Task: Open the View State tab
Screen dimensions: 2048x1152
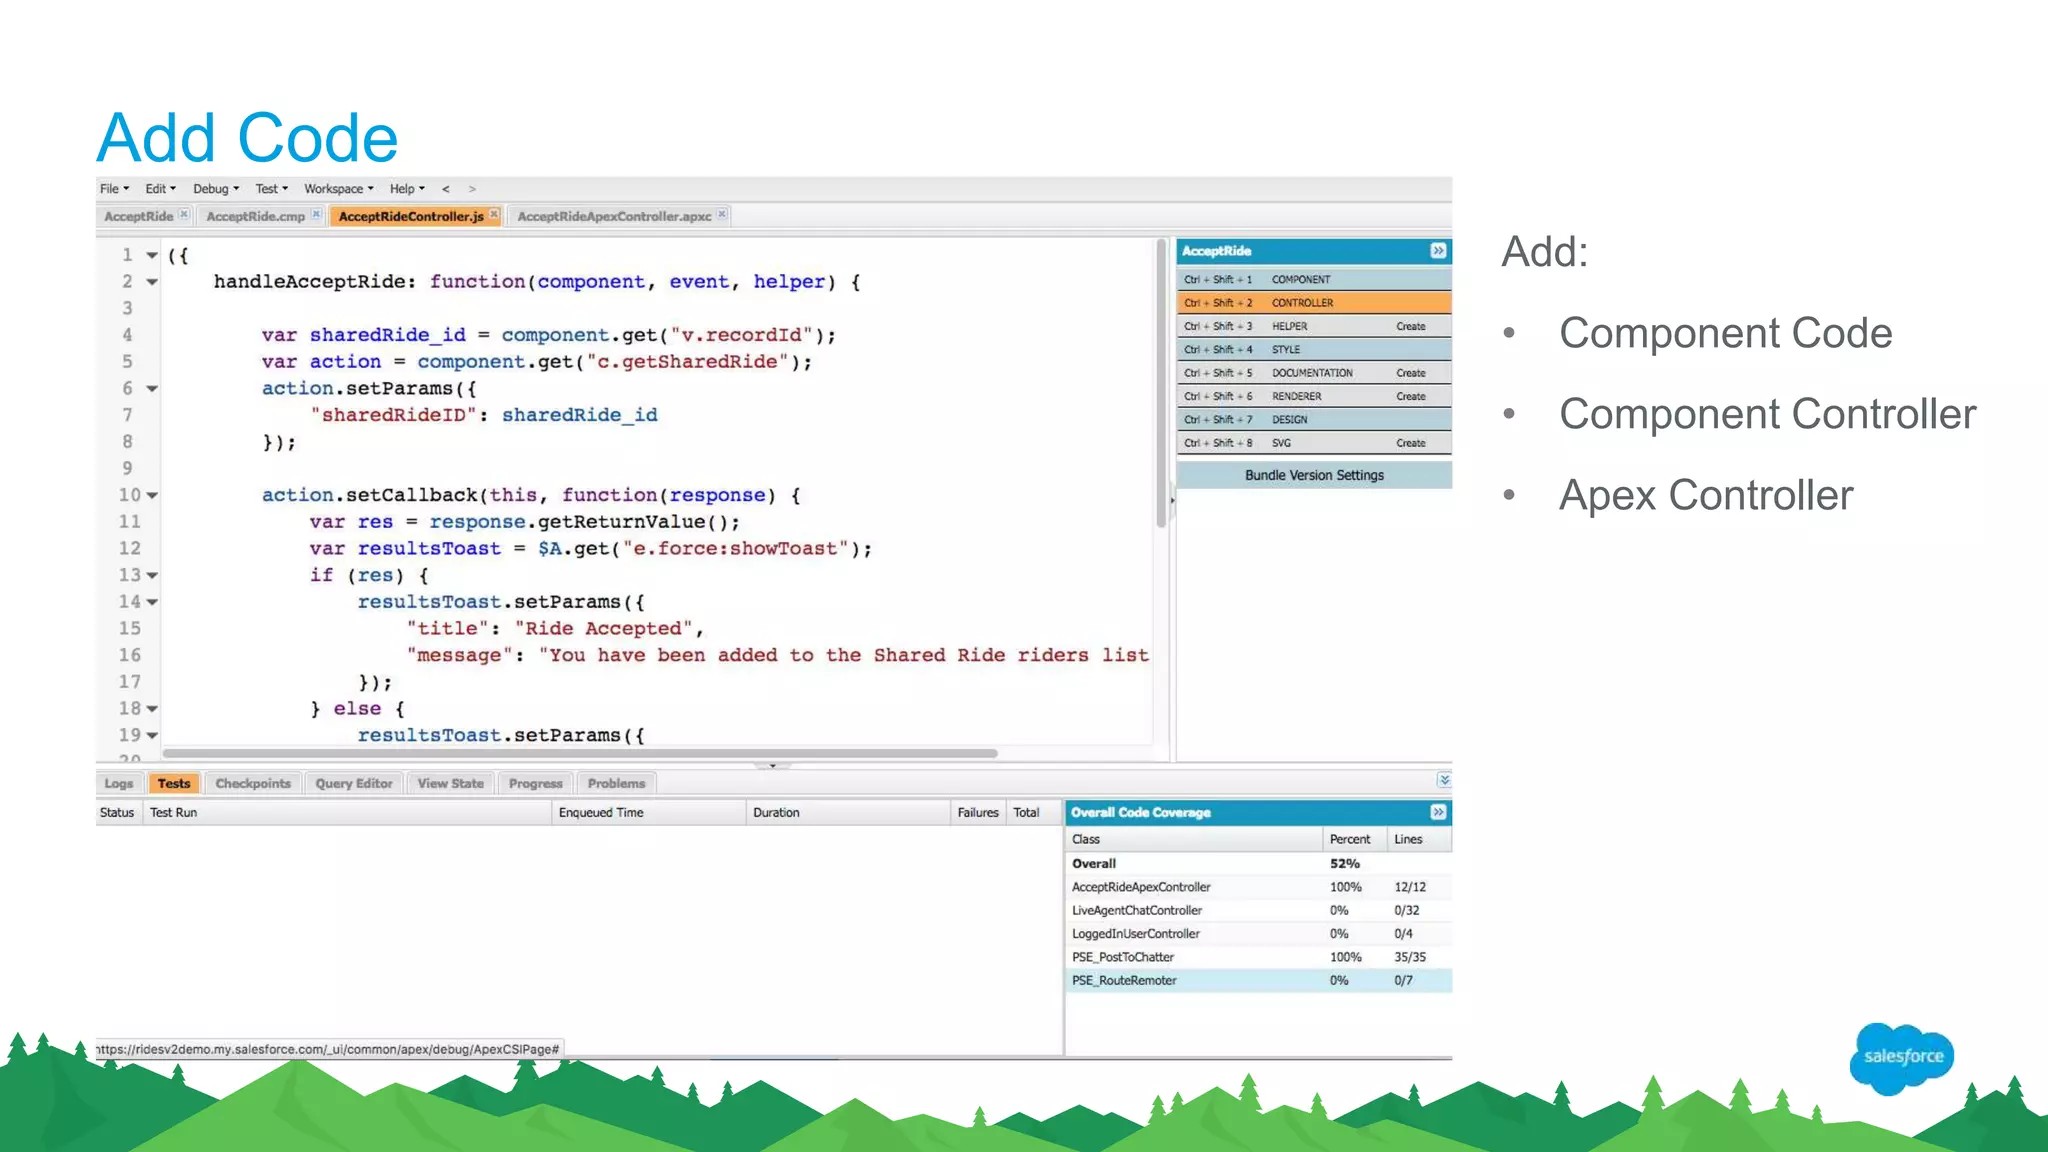Action: tap(451, 783)
